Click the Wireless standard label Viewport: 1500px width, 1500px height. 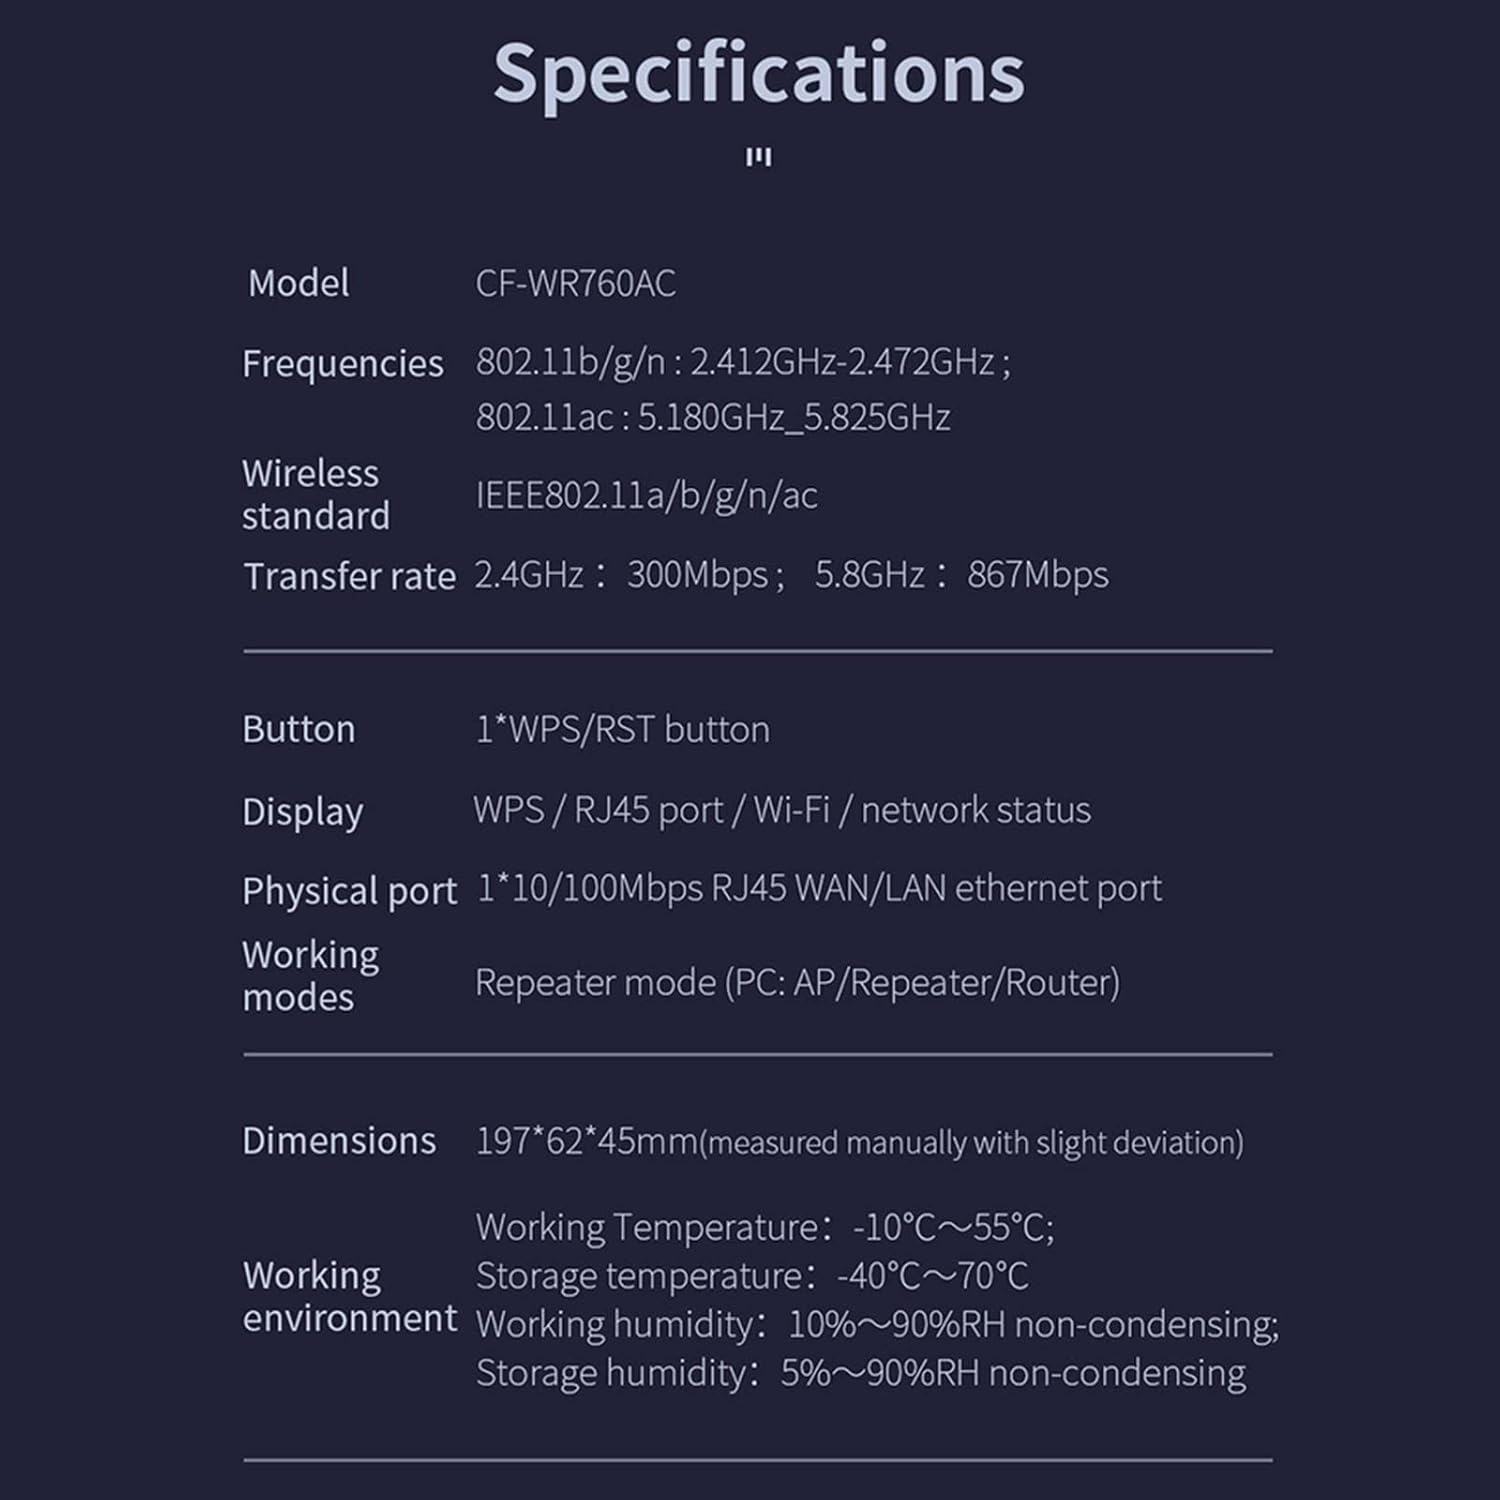pos(315,495)
